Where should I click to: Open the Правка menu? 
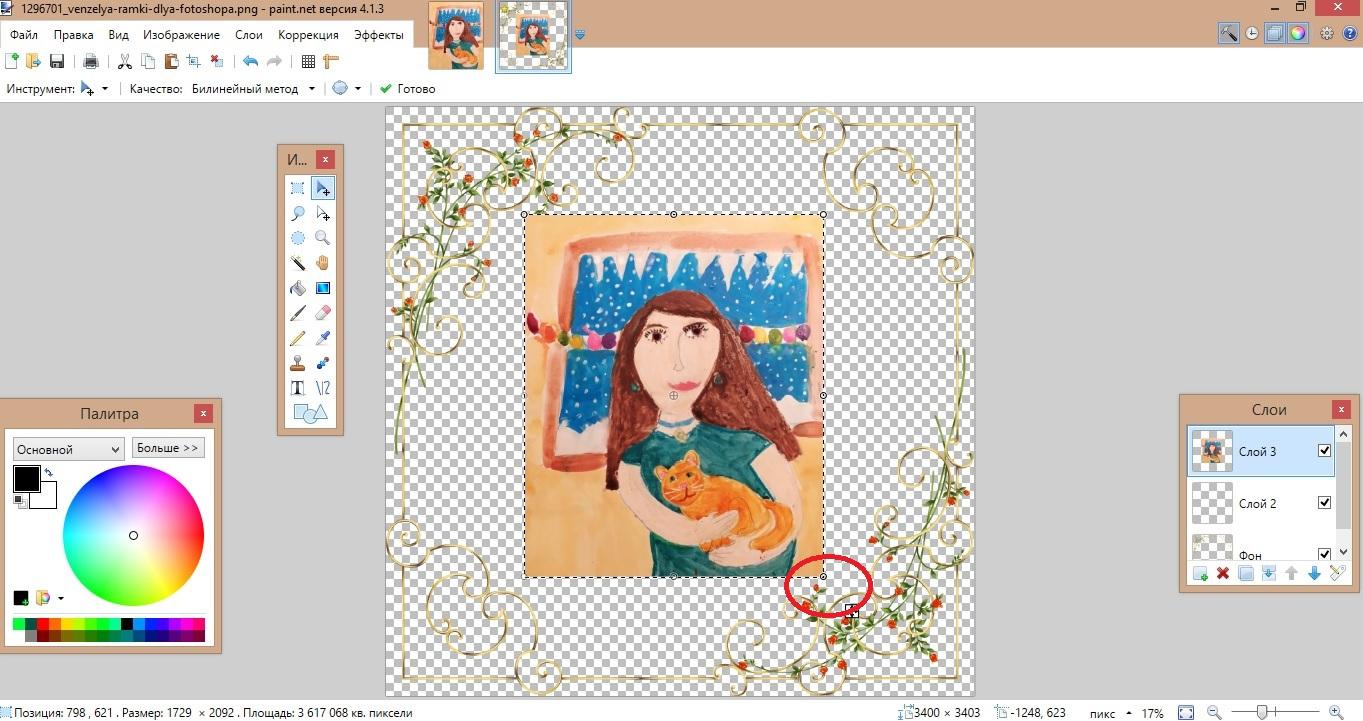click(x=74, y=35)
